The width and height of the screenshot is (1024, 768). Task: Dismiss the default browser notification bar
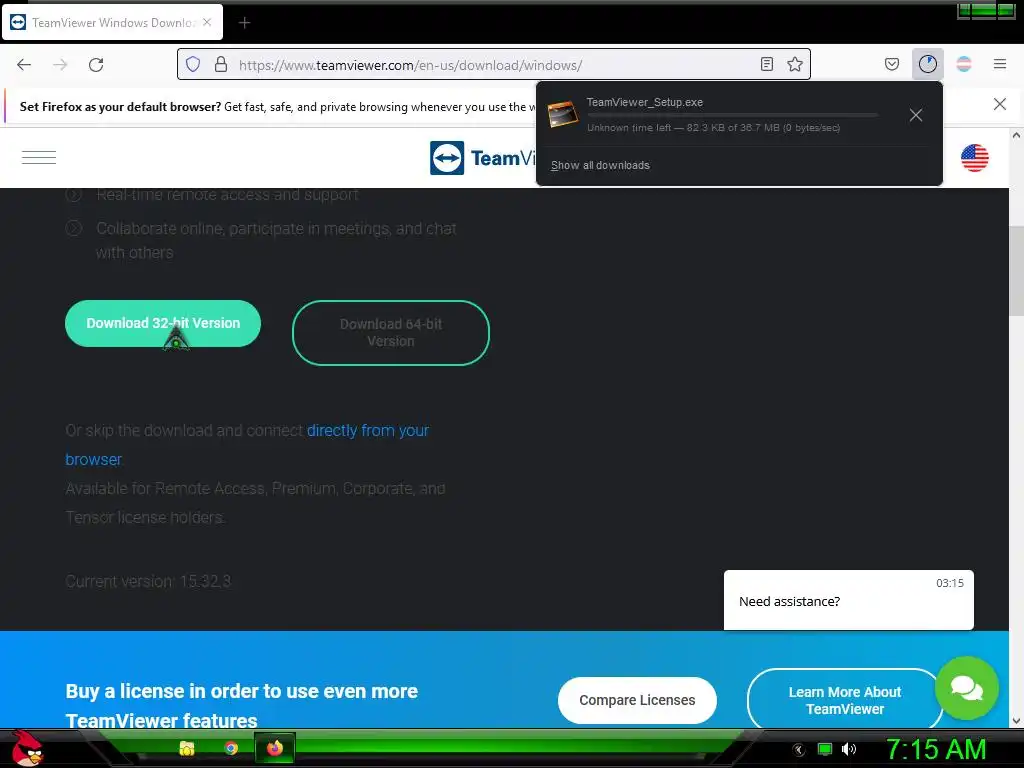999,104
